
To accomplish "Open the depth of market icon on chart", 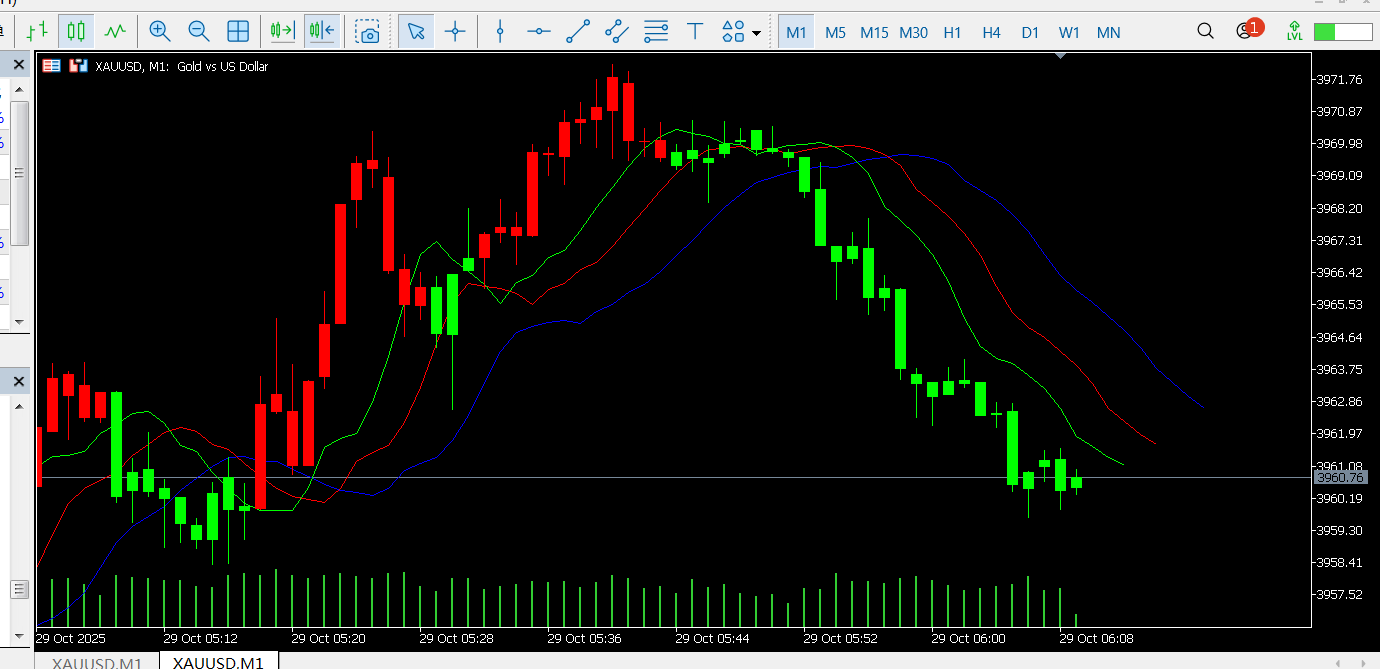I will click(x=51, y=66).
